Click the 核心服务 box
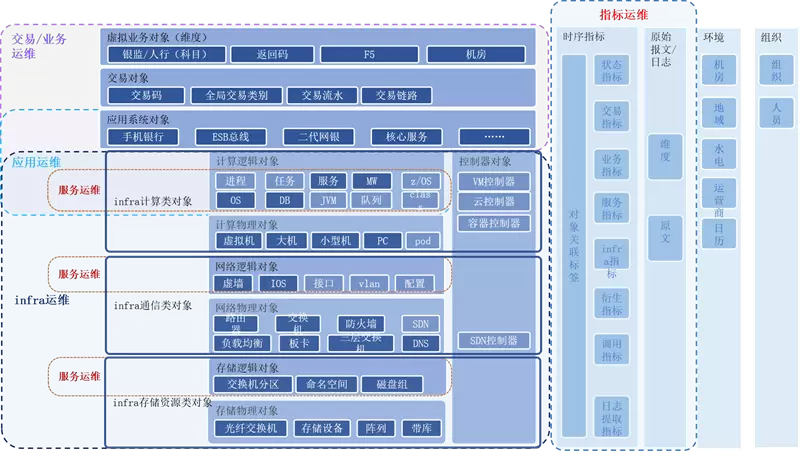 click(407, 137)
